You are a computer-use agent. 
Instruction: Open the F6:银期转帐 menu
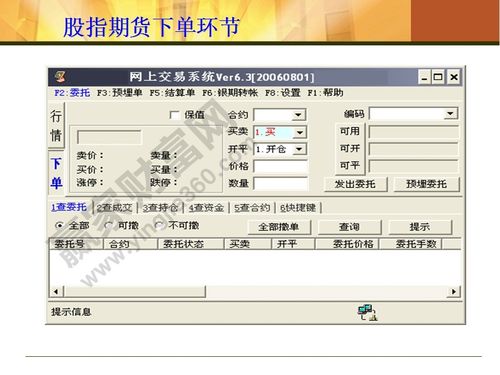click(230, 93)
